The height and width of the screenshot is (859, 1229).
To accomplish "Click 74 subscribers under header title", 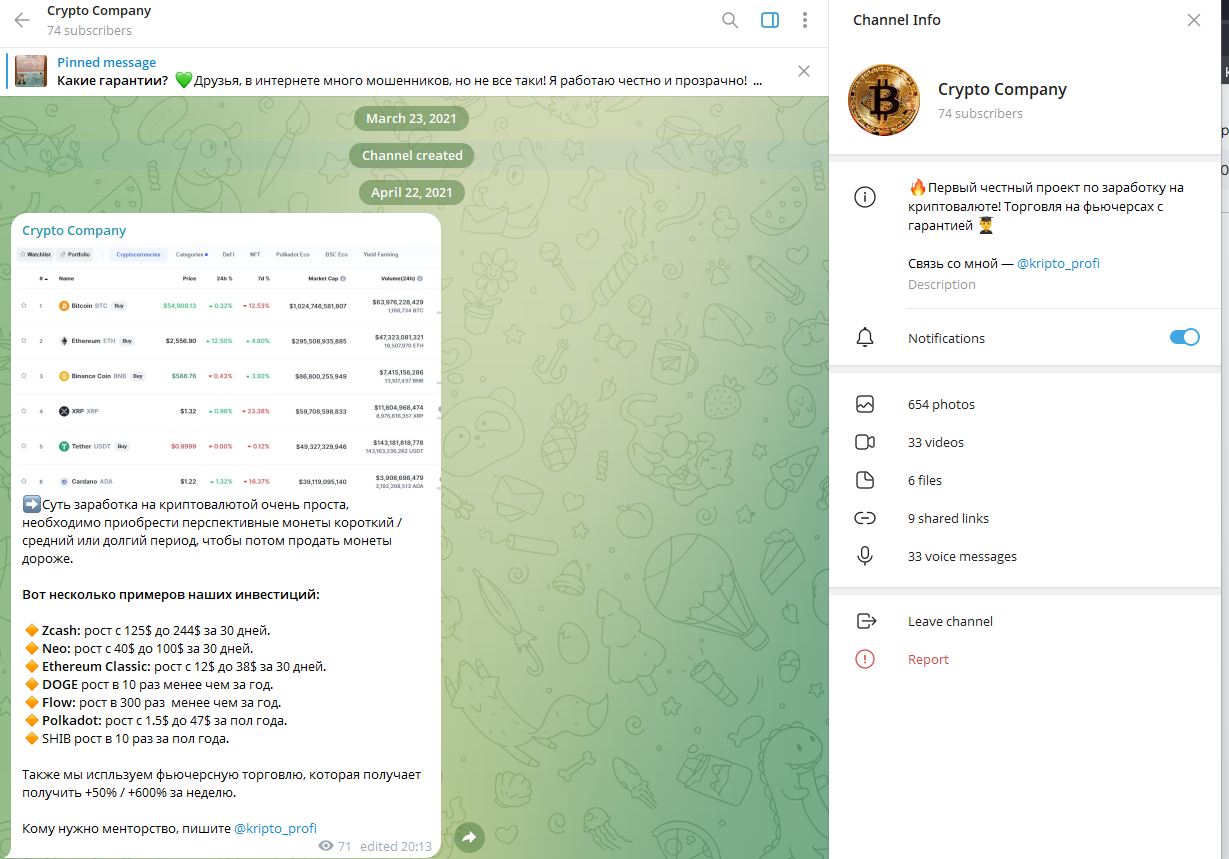I will pyautogui.click(x=89, y=31).
